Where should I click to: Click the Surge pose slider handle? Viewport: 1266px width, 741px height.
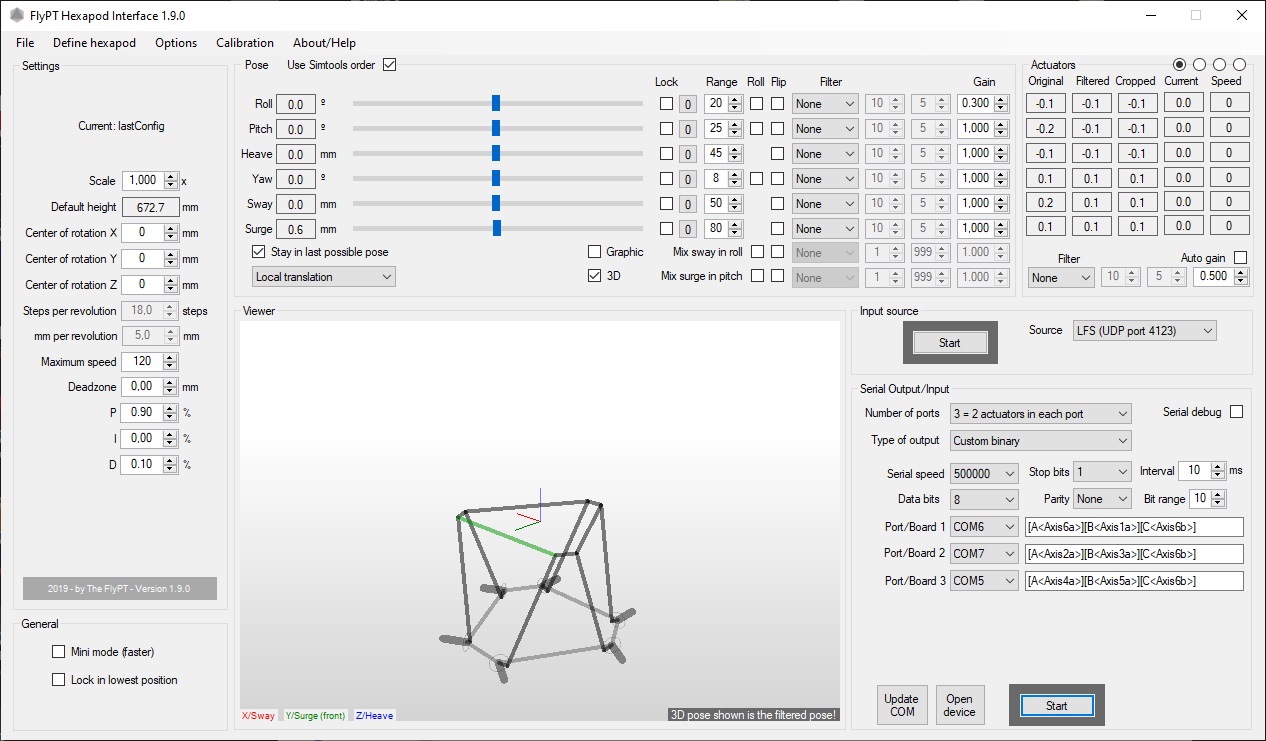pyautogui.click(x=497, y=228)
